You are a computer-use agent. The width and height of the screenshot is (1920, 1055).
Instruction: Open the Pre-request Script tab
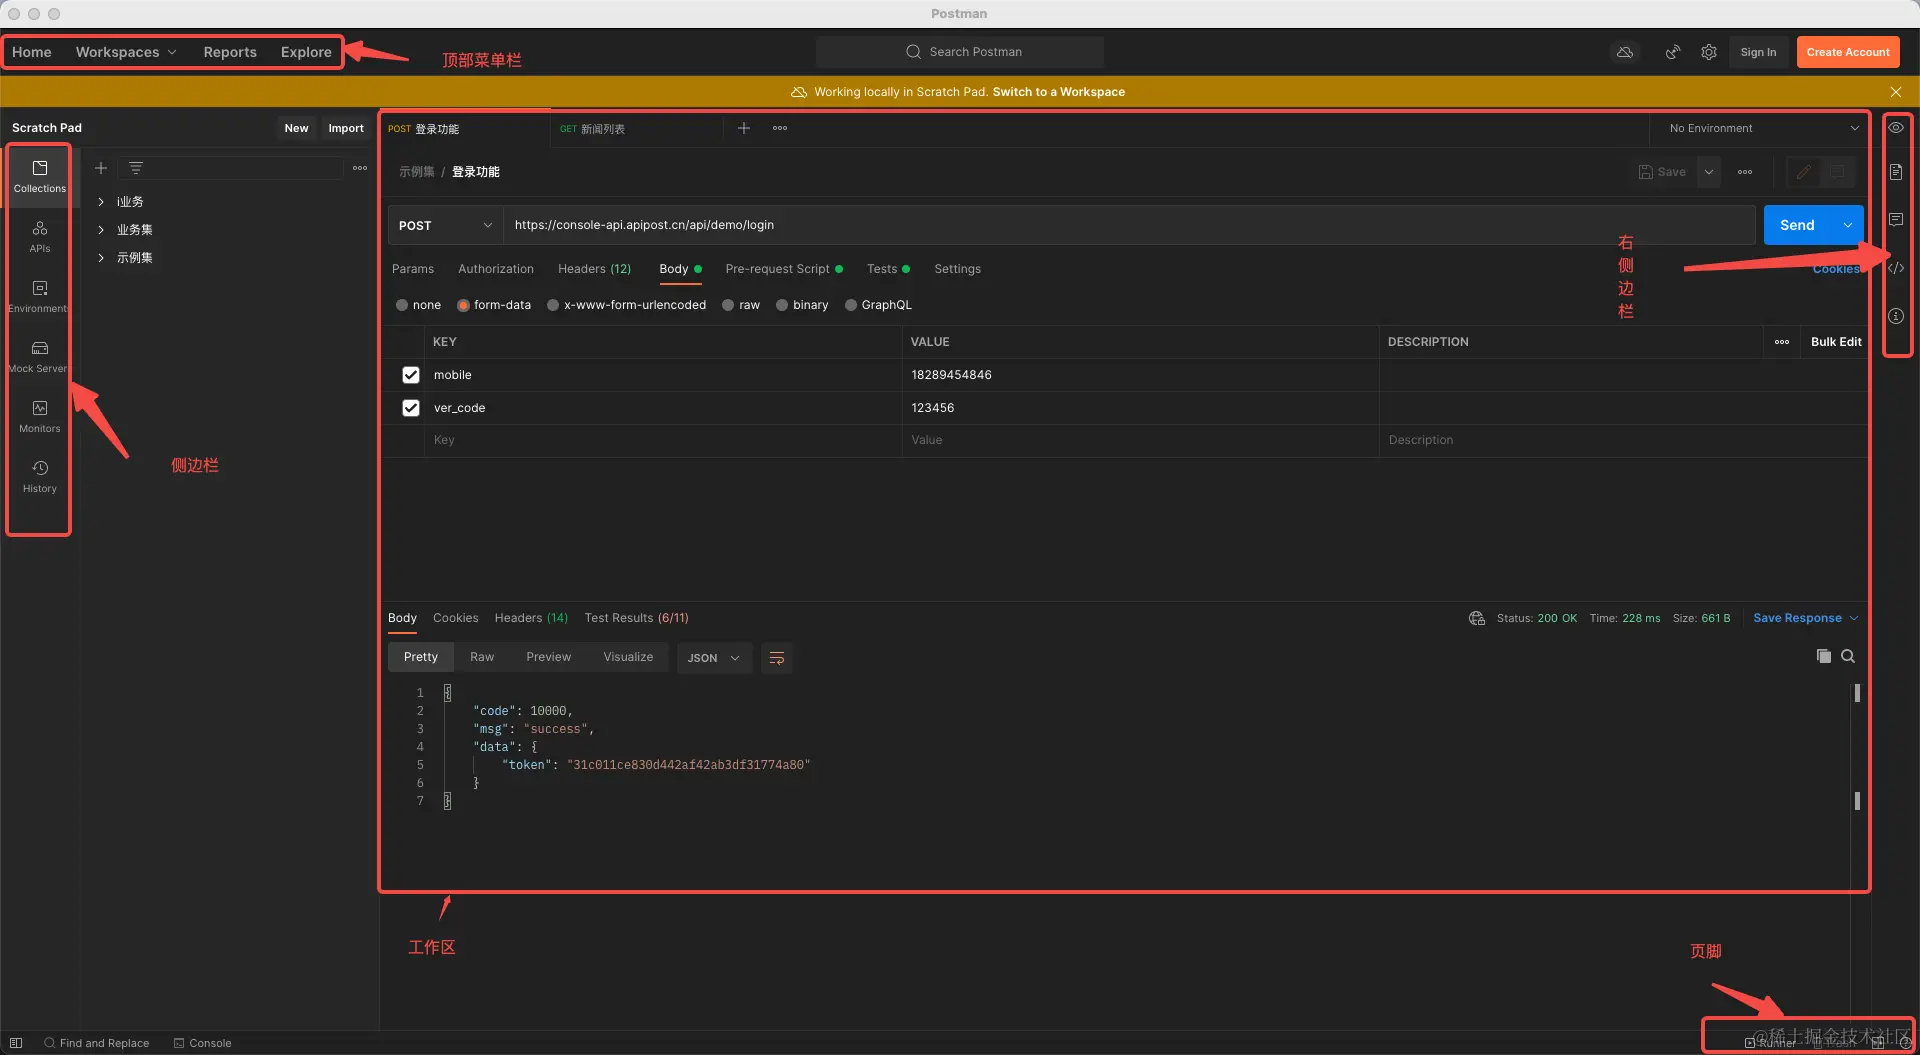784,269
